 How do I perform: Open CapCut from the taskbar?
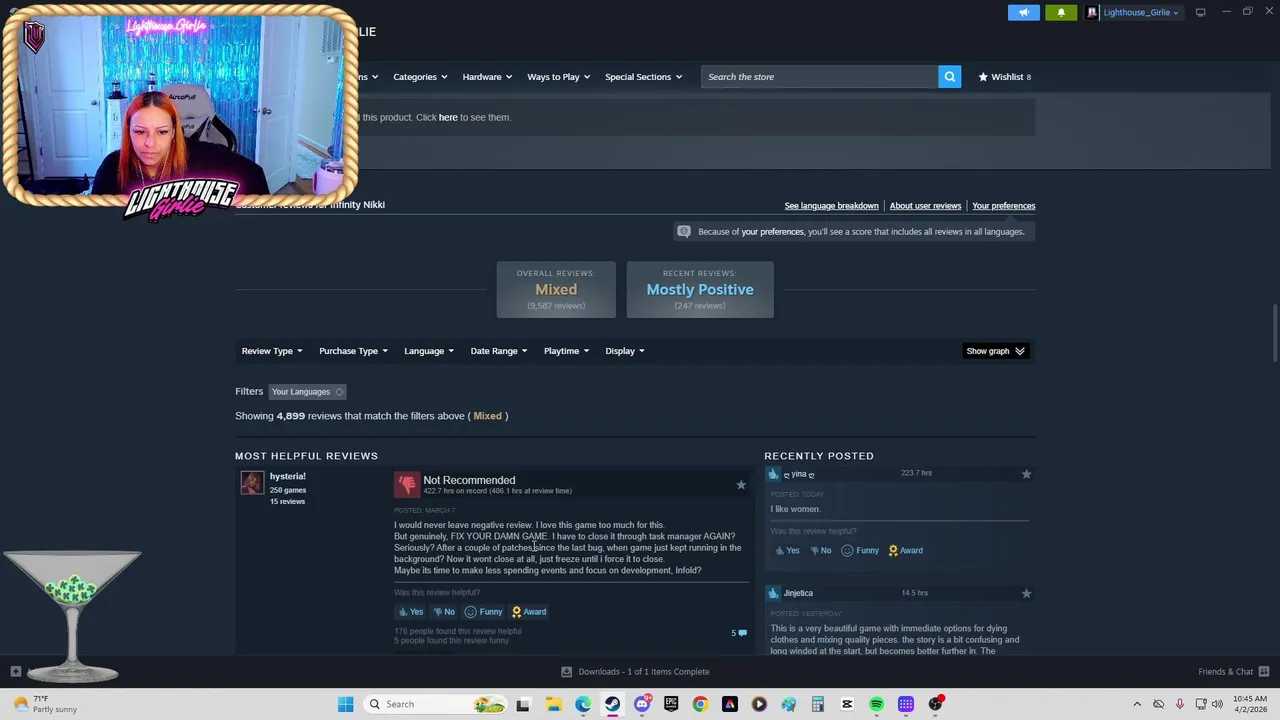coord(847,704)
